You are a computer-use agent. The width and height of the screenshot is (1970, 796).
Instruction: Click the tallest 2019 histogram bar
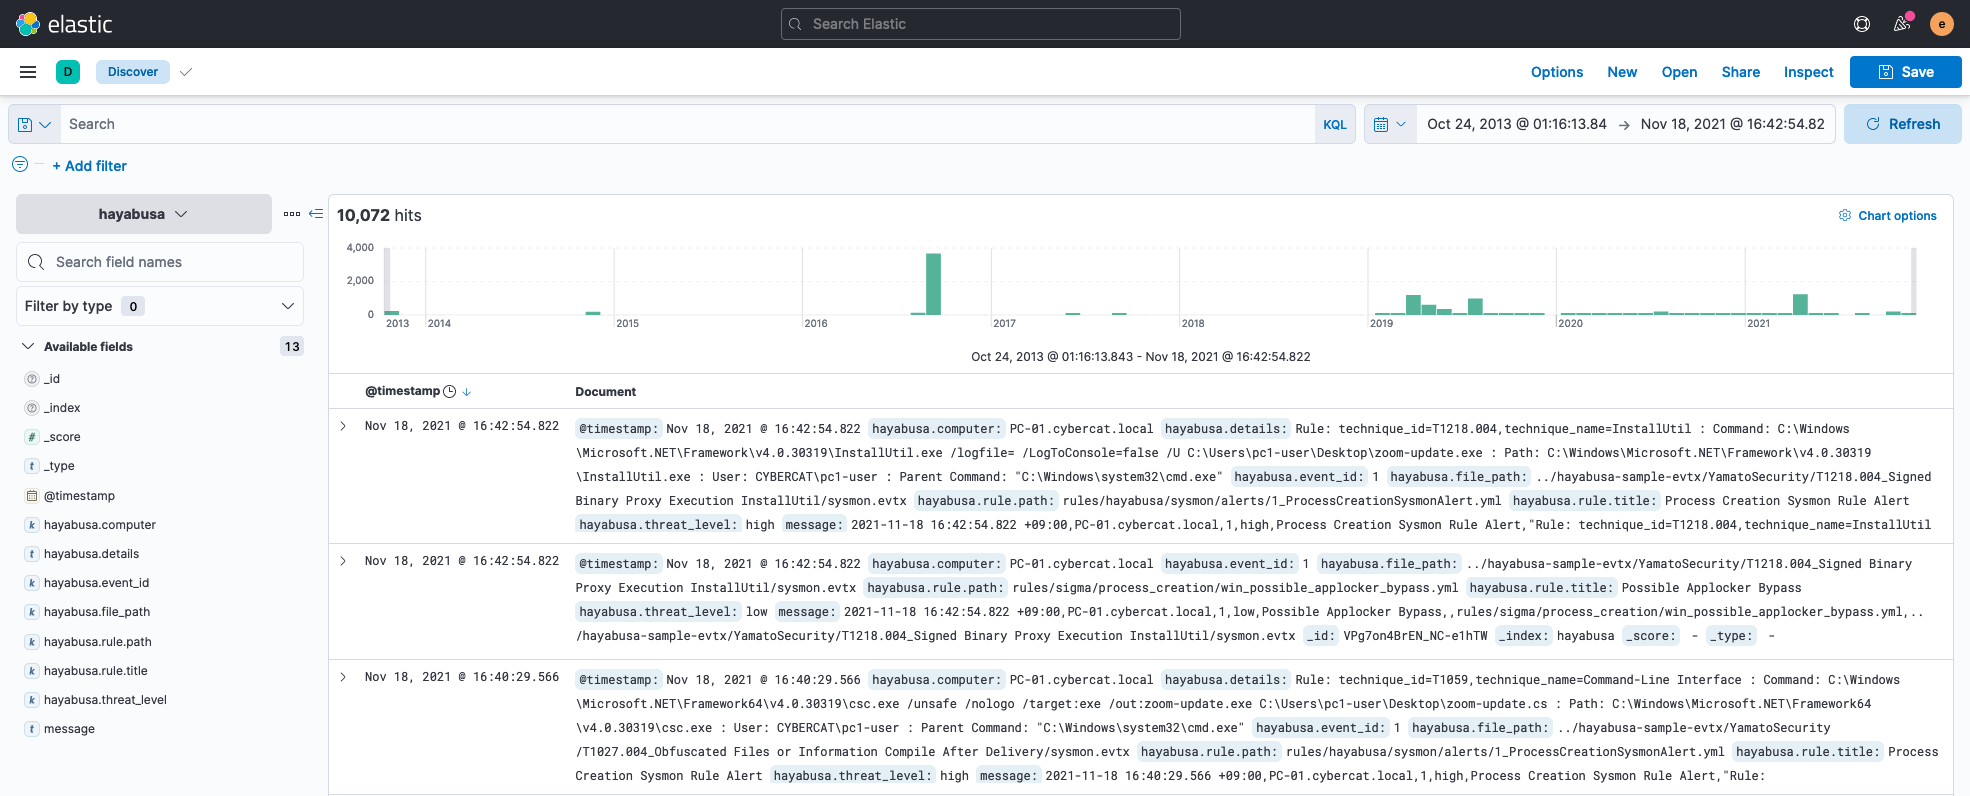pyautogui.click(x=1413, y=305)
